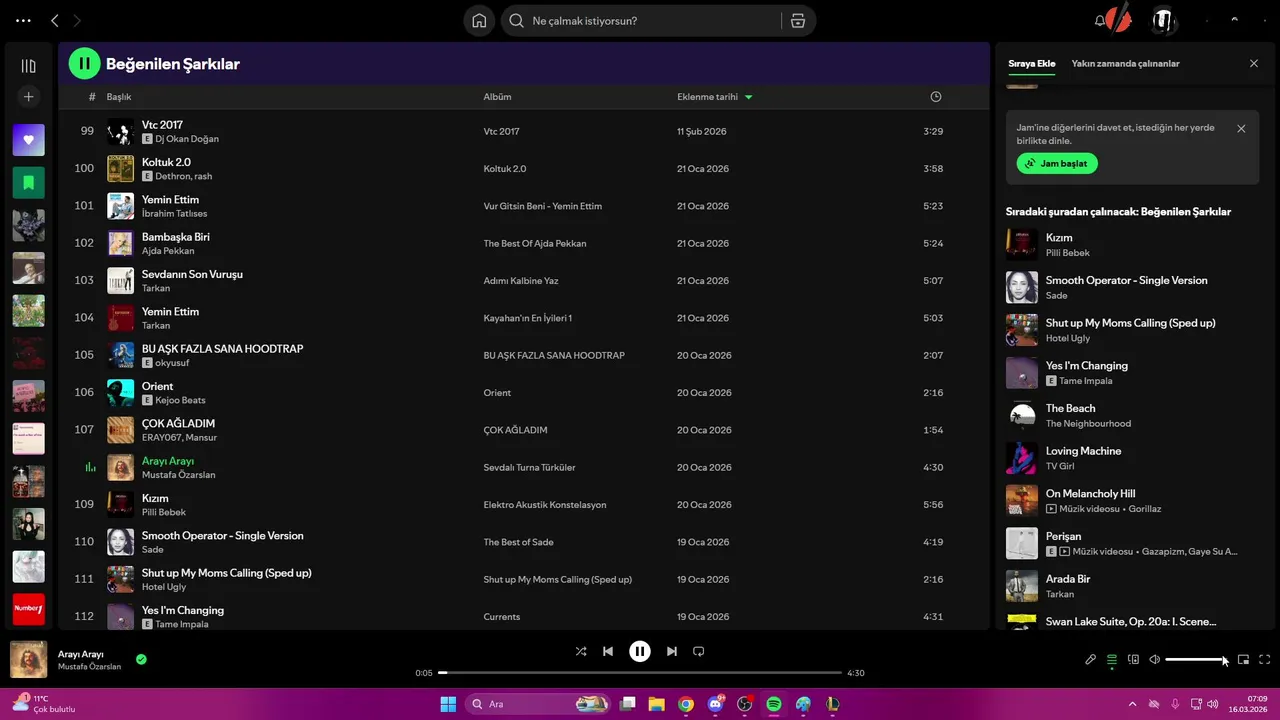Select Arada Bir by Tarkan in the queue

(x=1132, y=586)
